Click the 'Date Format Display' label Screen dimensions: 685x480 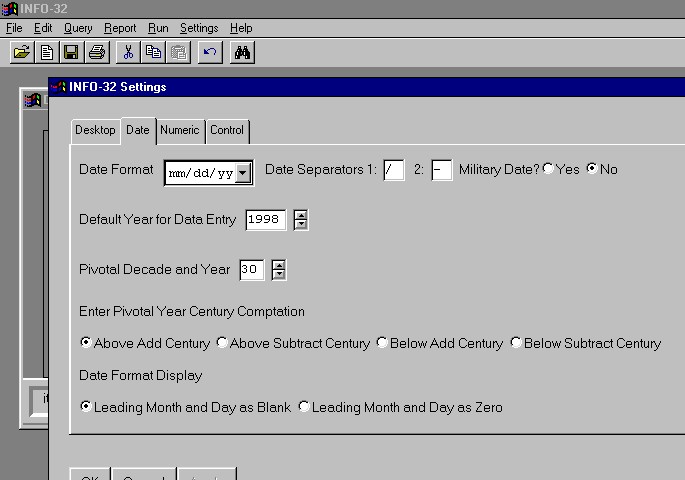point(140,376)
